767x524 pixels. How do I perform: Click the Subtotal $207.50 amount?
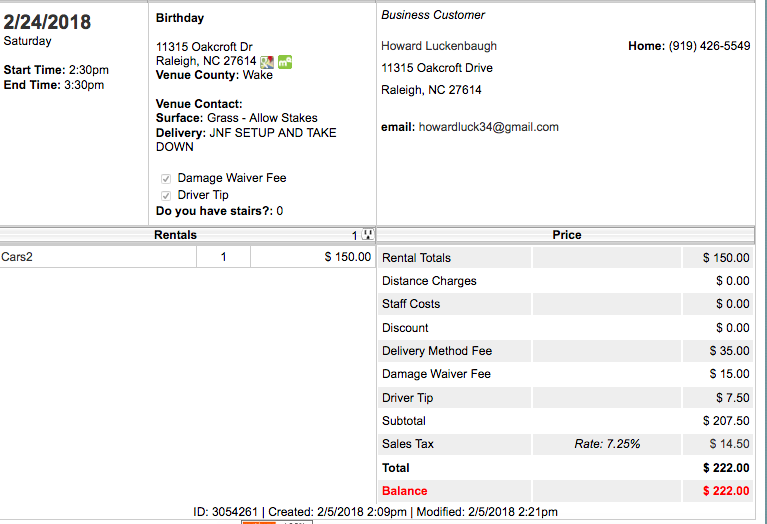click(x=726, y=421)
